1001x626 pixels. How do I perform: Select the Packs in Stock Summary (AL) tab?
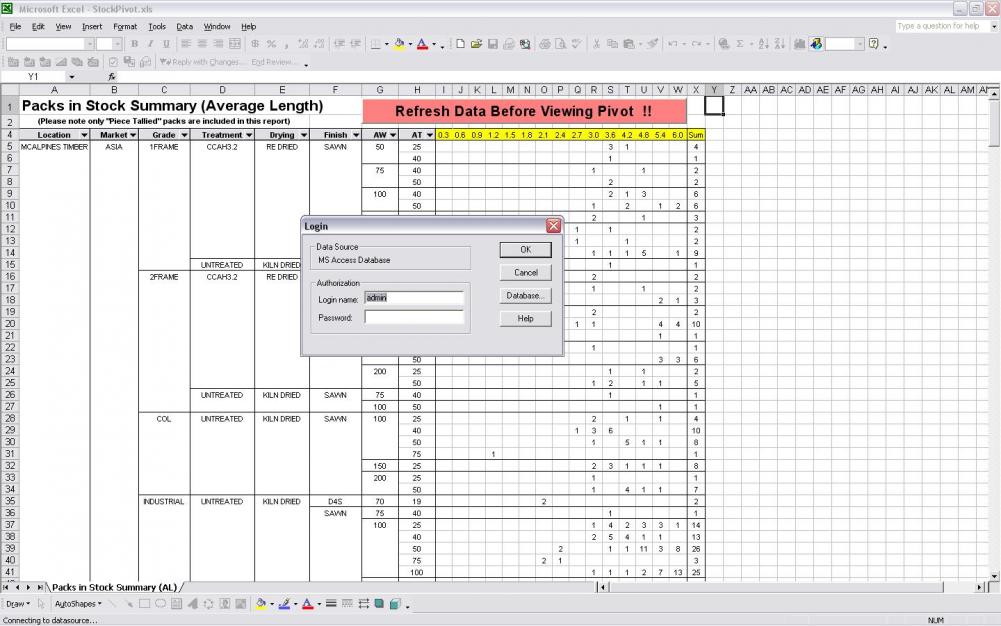pyautogui.click(x=114, y=587)
